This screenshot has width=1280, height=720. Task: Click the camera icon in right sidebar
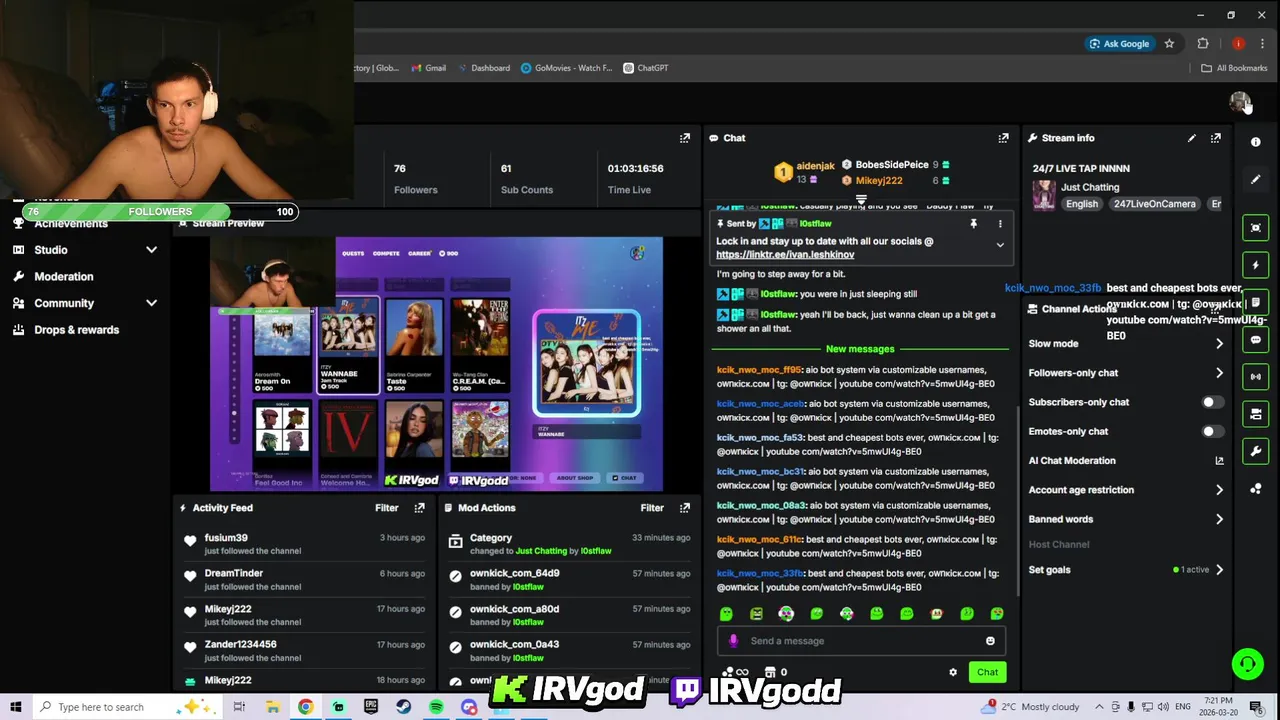point(1256,414)
